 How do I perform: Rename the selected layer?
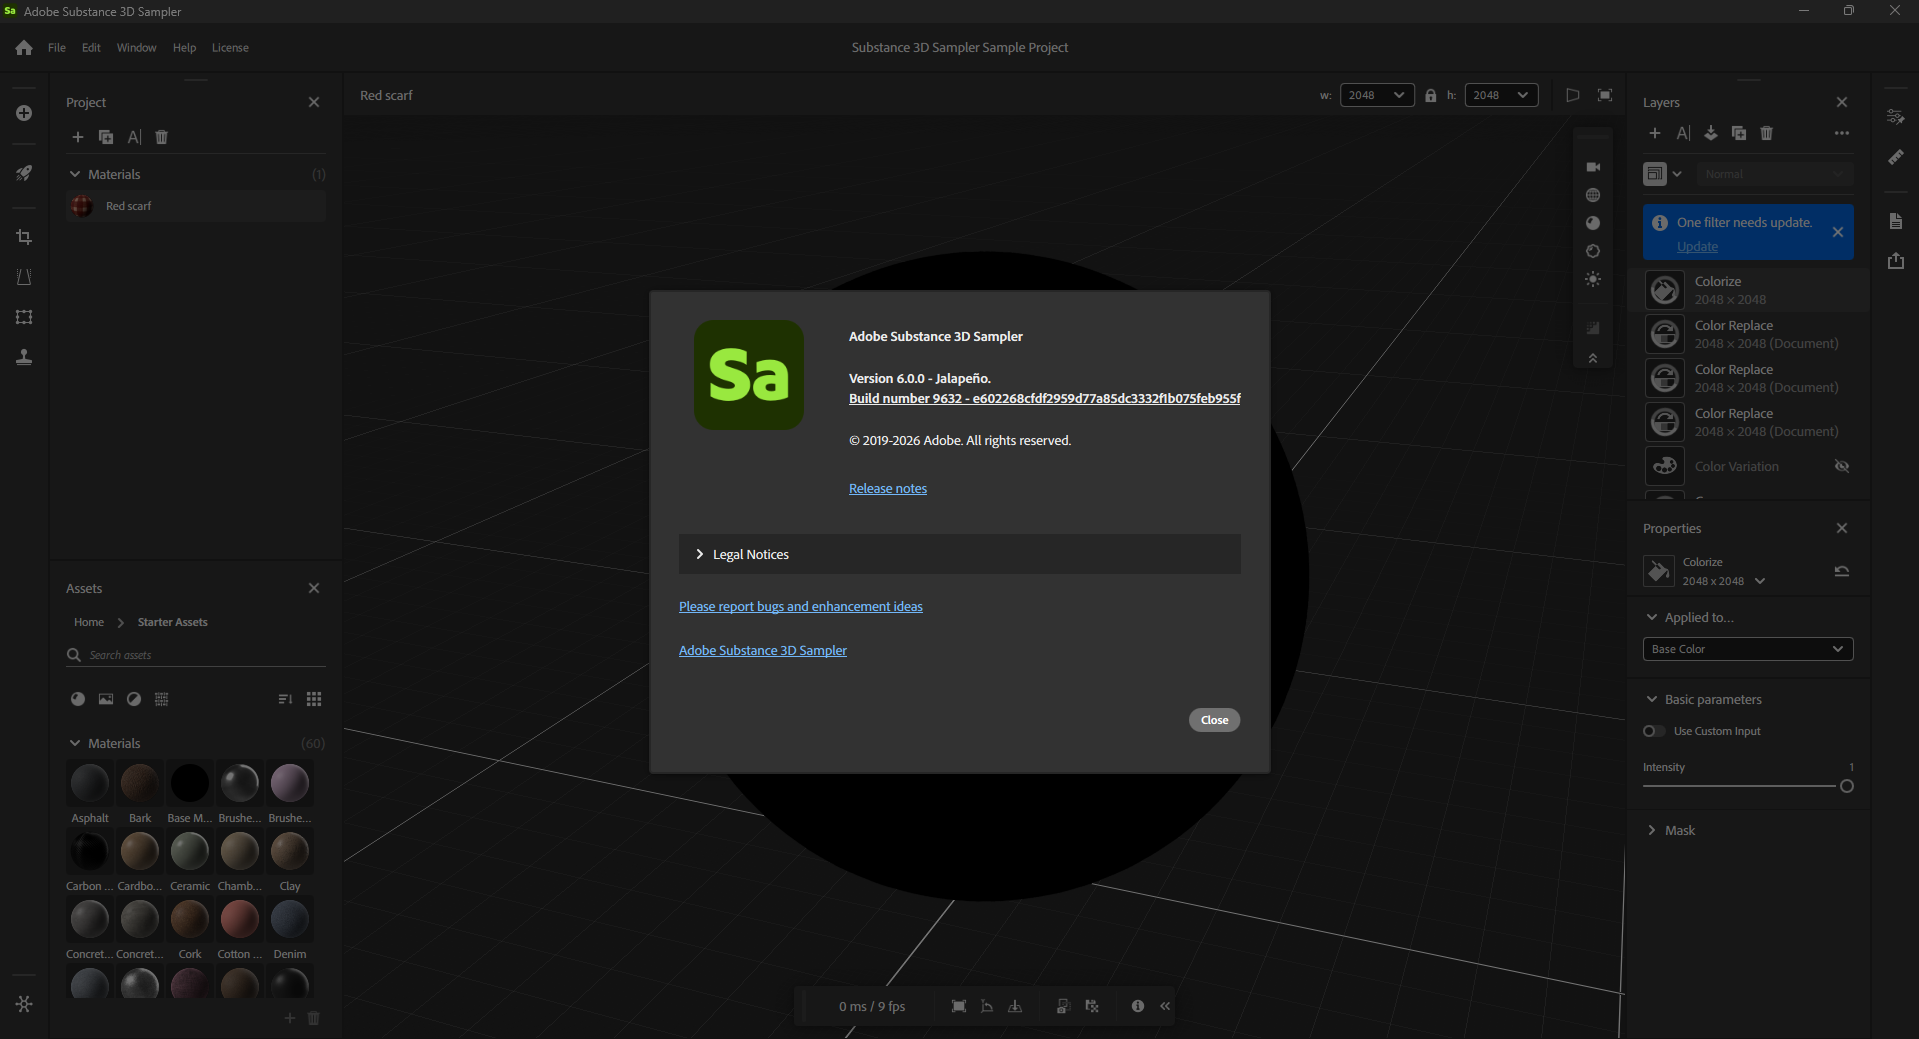pos(1683,133)
